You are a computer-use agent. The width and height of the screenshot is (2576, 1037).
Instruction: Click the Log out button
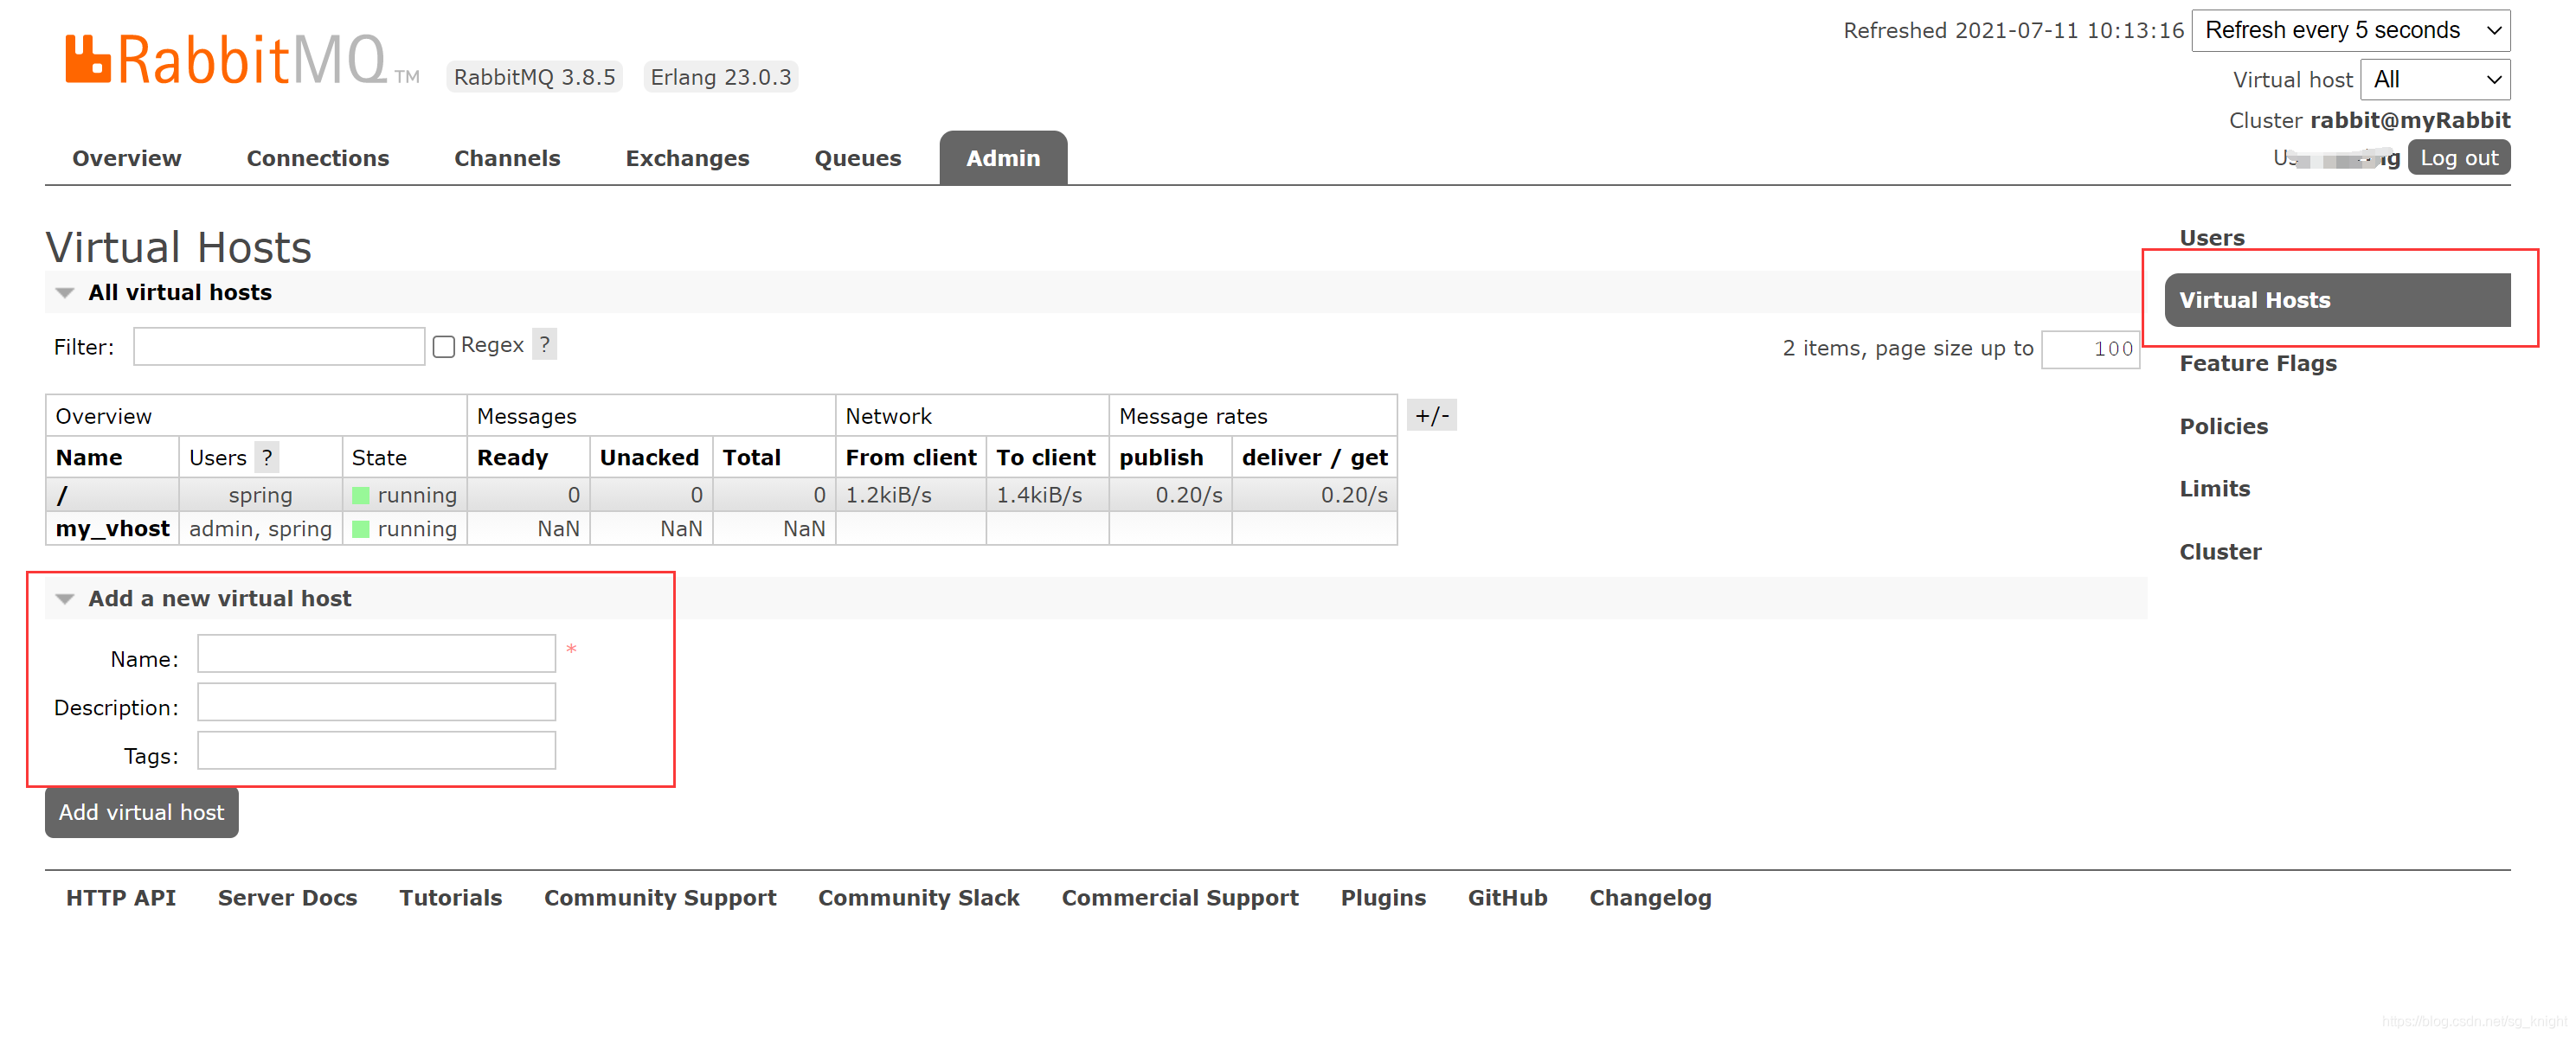click(2458, 158)
